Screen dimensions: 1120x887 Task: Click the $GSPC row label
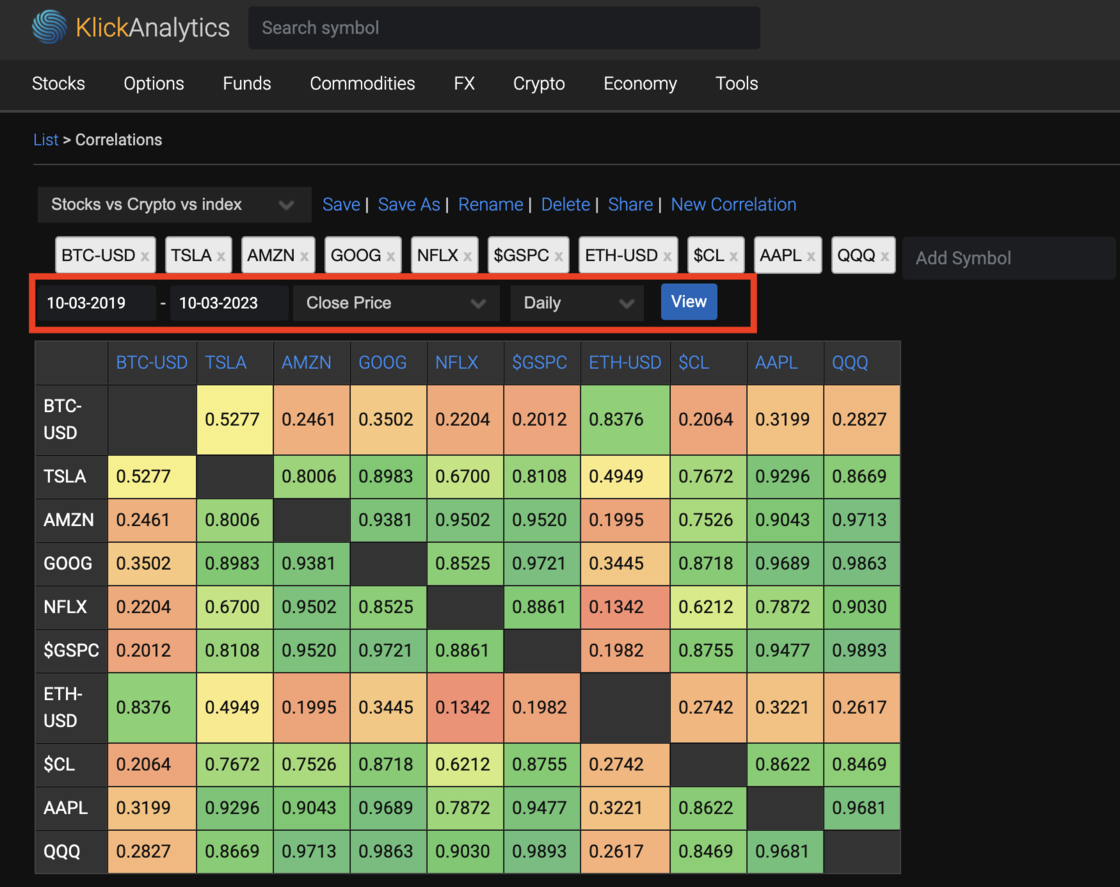71,651
